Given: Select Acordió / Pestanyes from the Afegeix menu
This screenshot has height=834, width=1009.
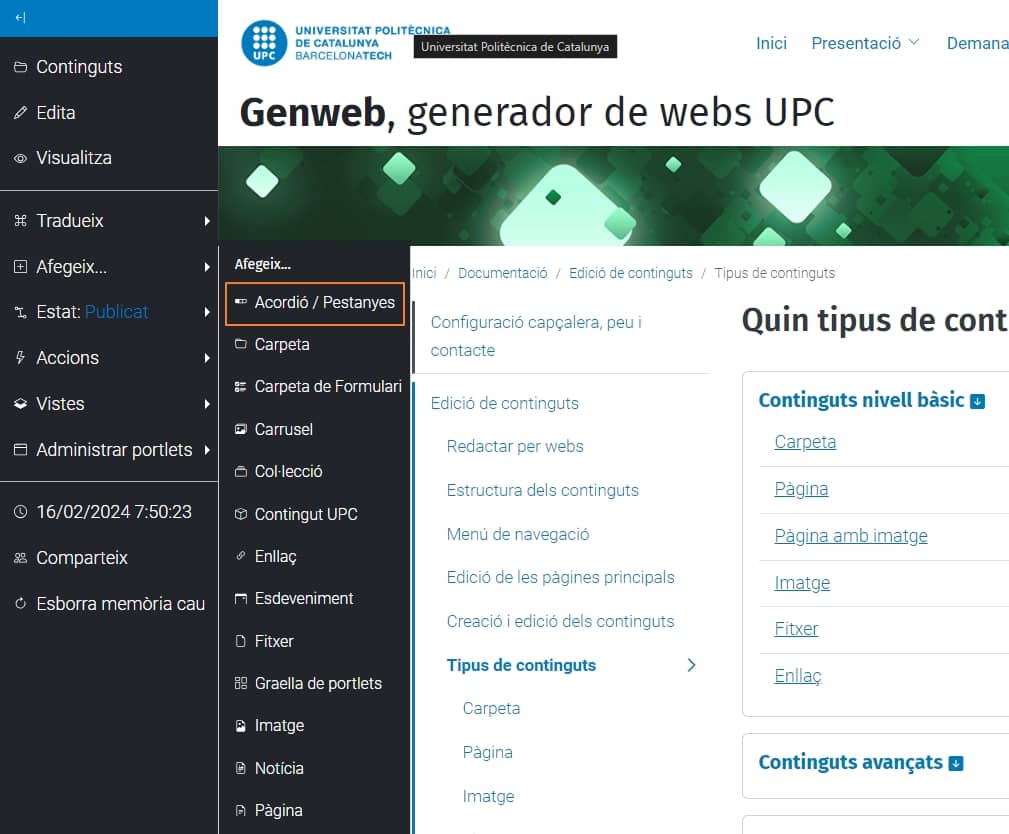Looking at the screenshot, I should [x=315, y=302].
